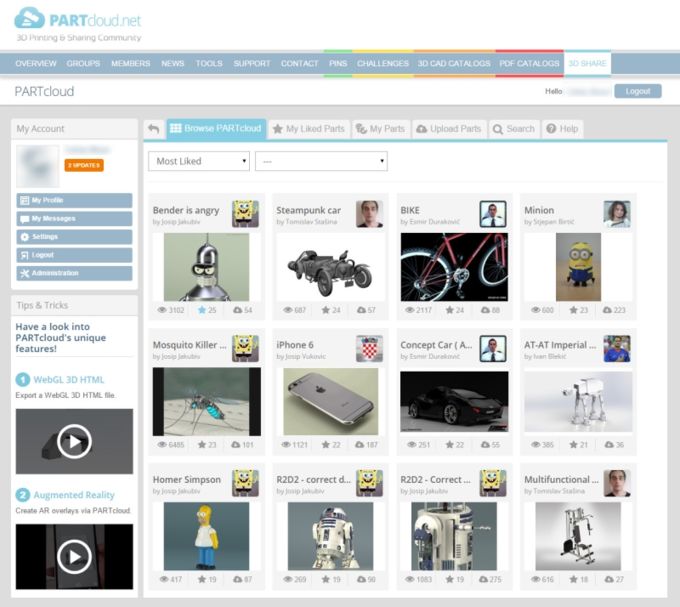Play the Augmented Reality video
The height and width of the screenshot is (607, 680).
coord(74,557)
